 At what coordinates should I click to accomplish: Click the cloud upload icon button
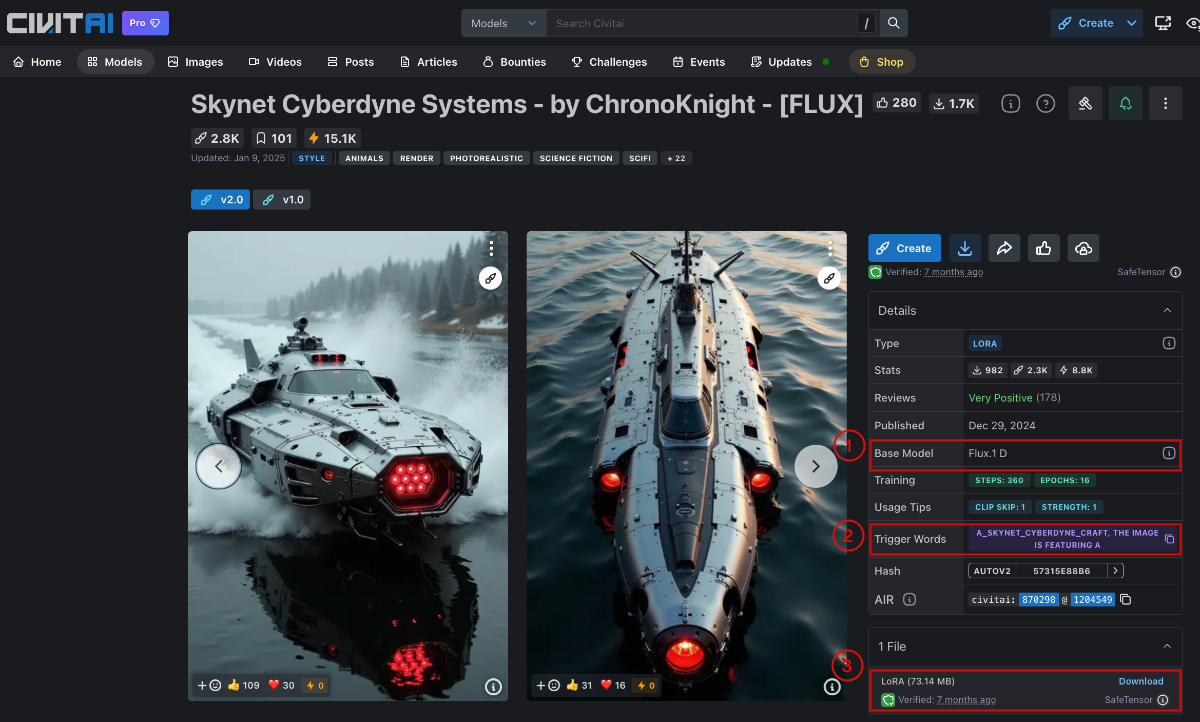pyautogui.click(x=1084, y=248)
